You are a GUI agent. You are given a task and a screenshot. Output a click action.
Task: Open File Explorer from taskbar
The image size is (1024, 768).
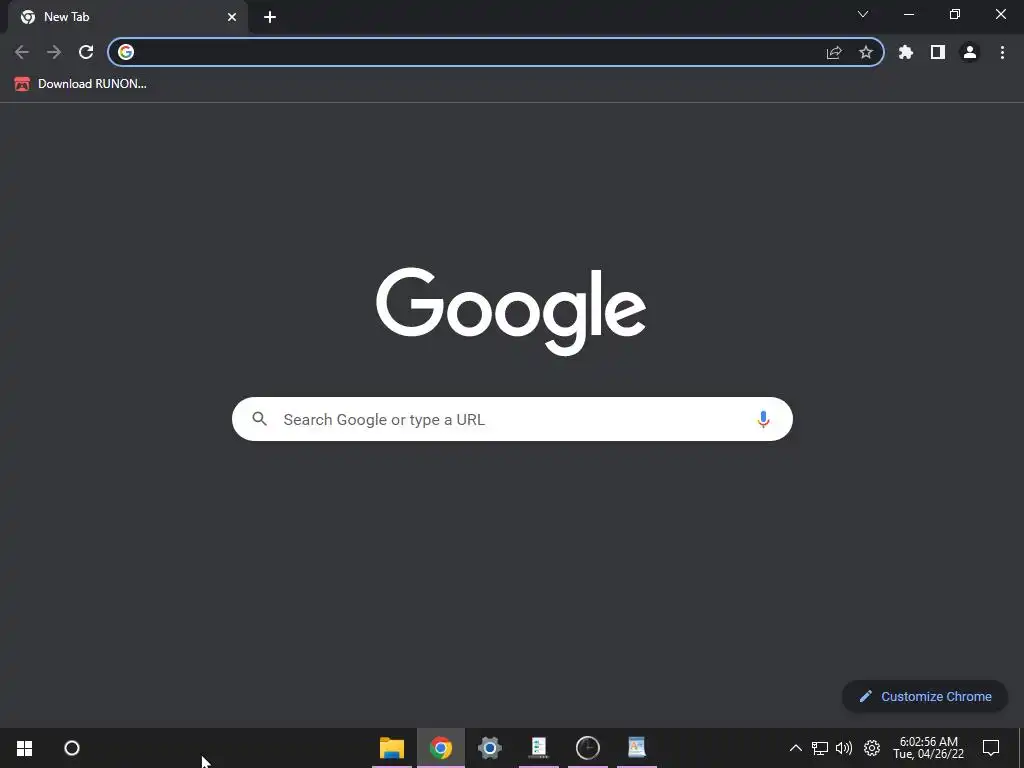click(x=392, y=748)
